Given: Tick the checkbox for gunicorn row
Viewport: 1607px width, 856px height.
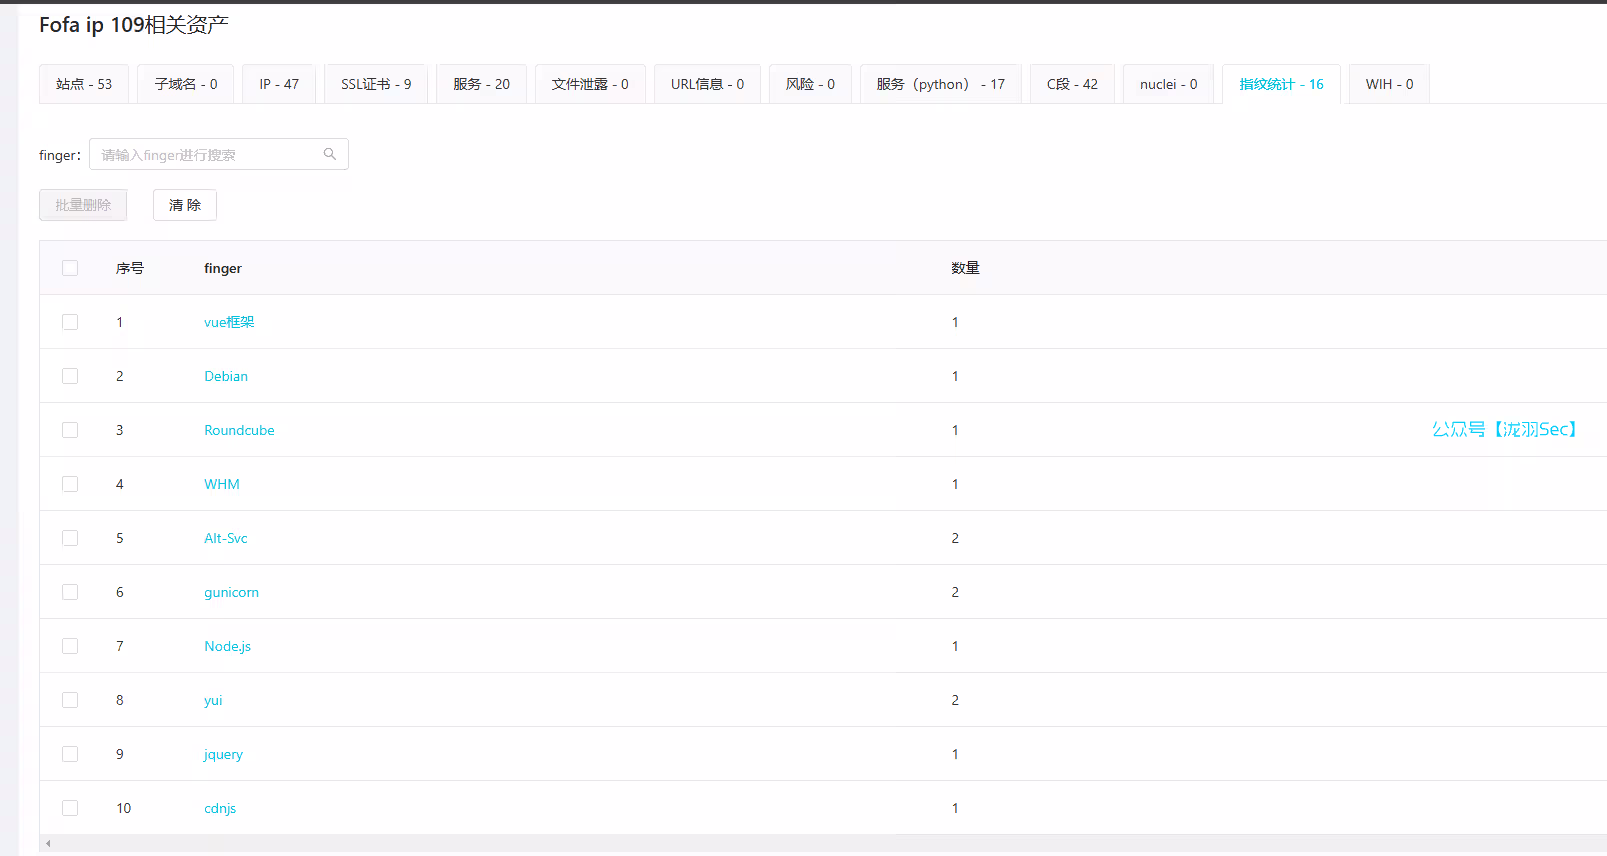Looking at the screenshot, I should (70, 592).
